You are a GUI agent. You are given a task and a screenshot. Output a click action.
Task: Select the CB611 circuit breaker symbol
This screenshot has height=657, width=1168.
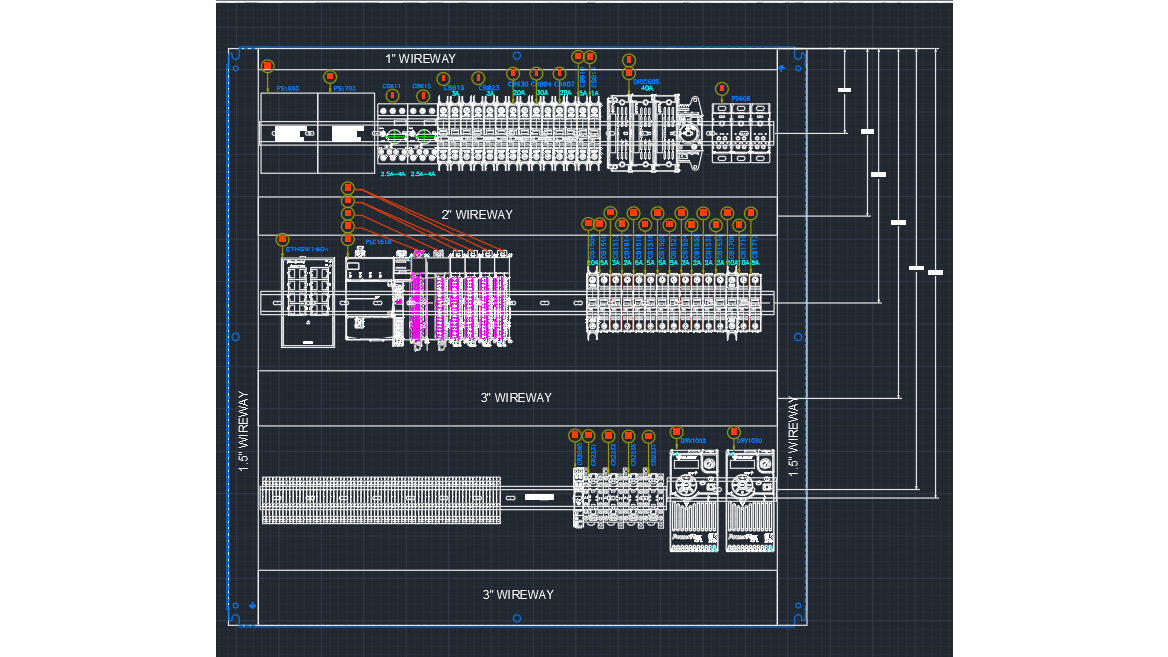[x=392, y=135]
